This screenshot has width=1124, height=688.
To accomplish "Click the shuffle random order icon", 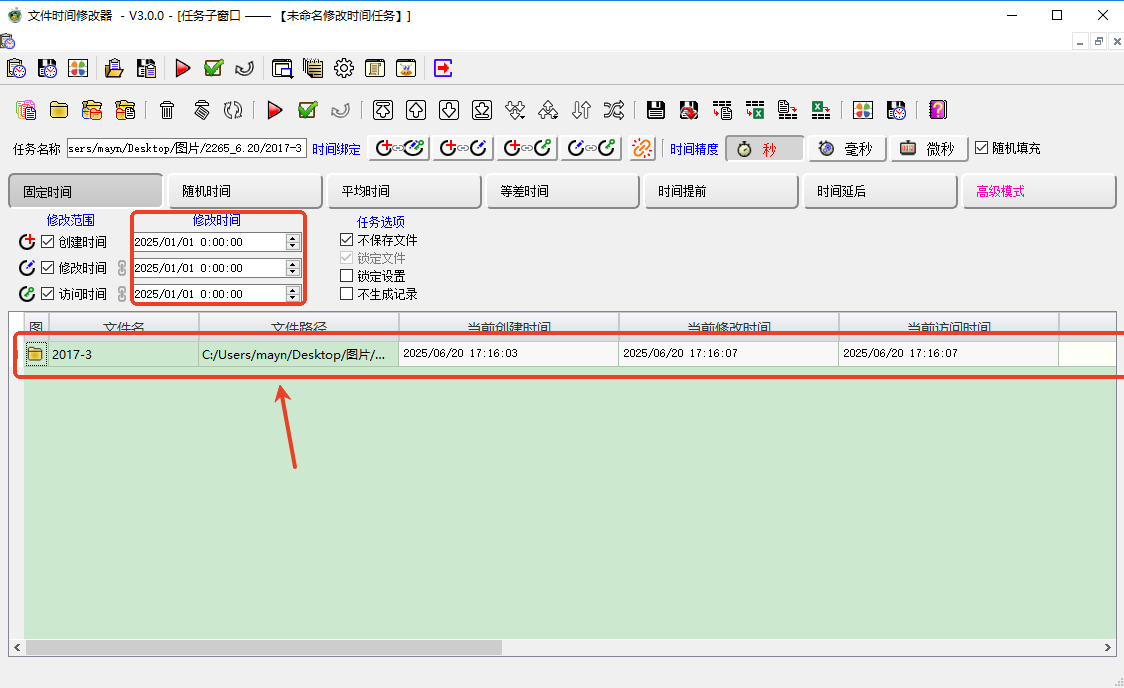I will click(613, 110).
